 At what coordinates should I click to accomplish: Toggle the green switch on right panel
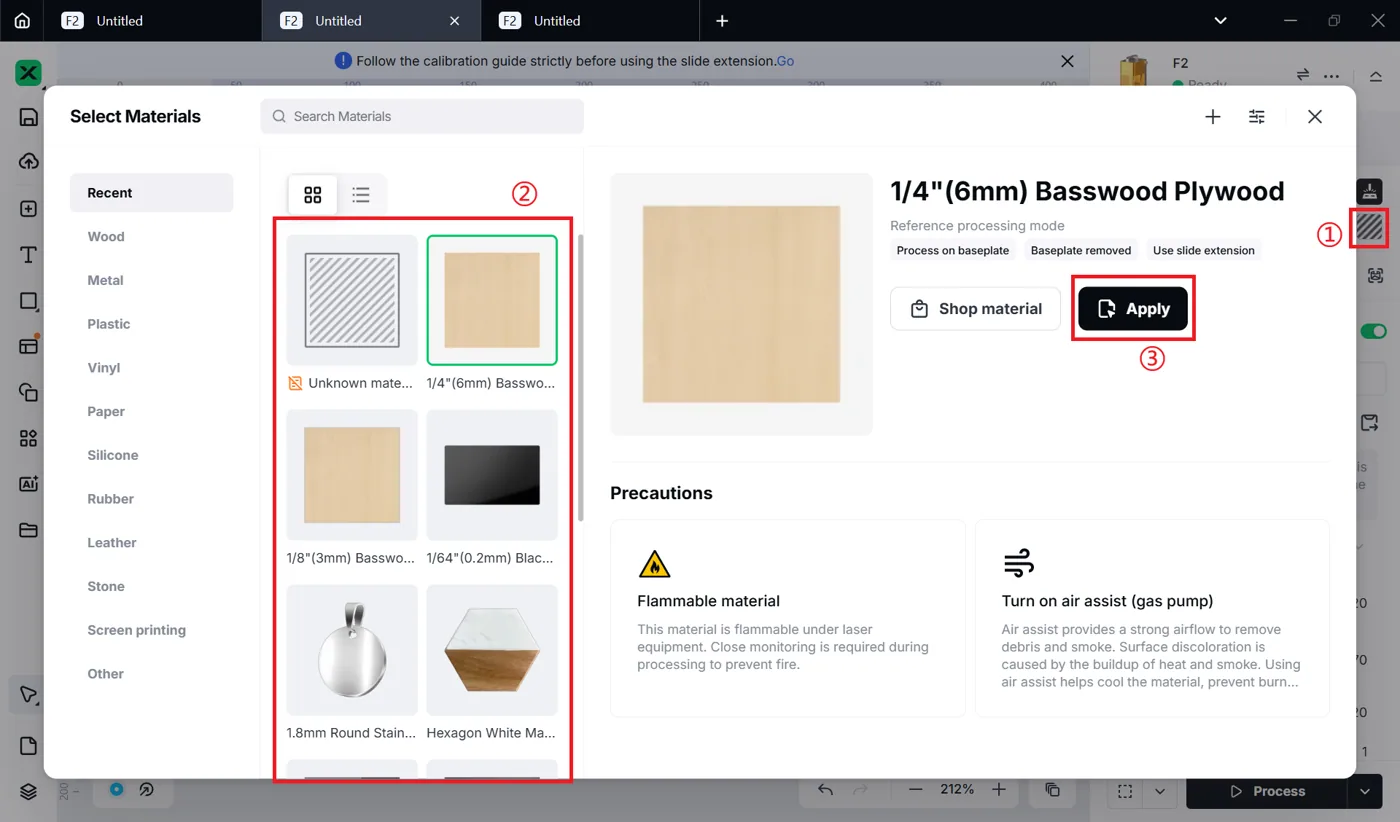(x=1374, y=331)
